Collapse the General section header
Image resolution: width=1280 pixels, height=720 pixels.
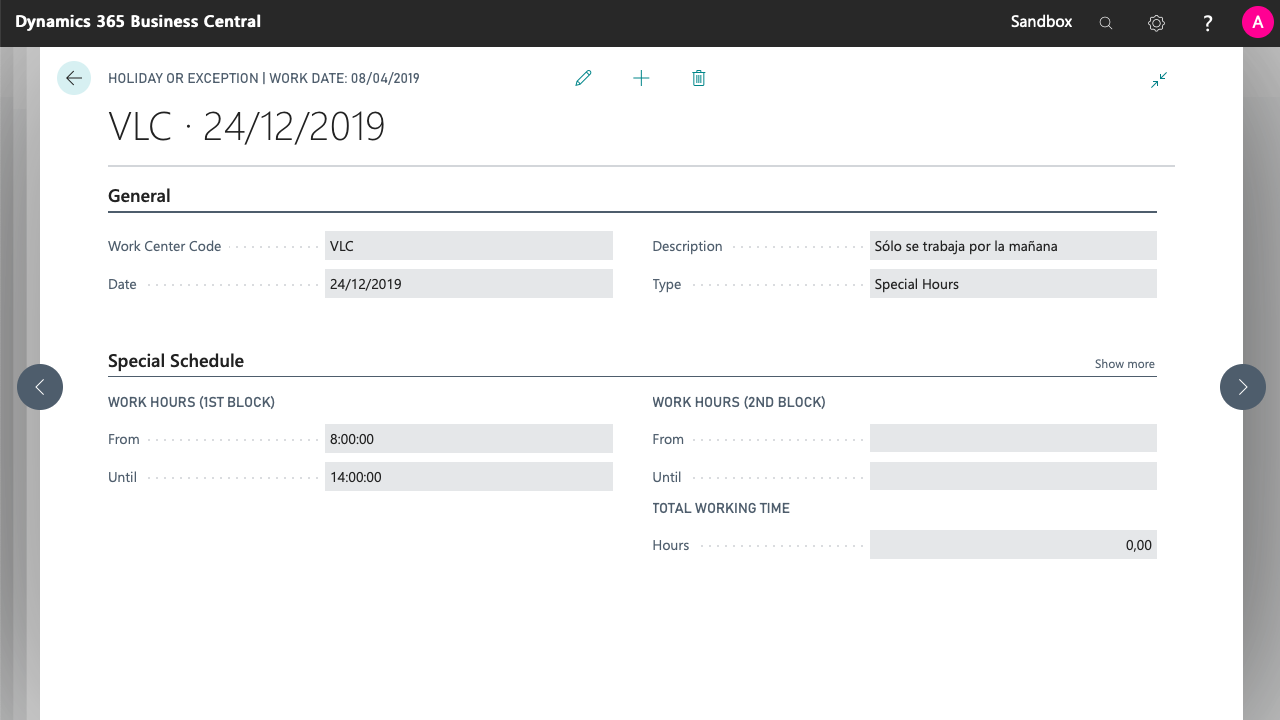pos(139,196)
